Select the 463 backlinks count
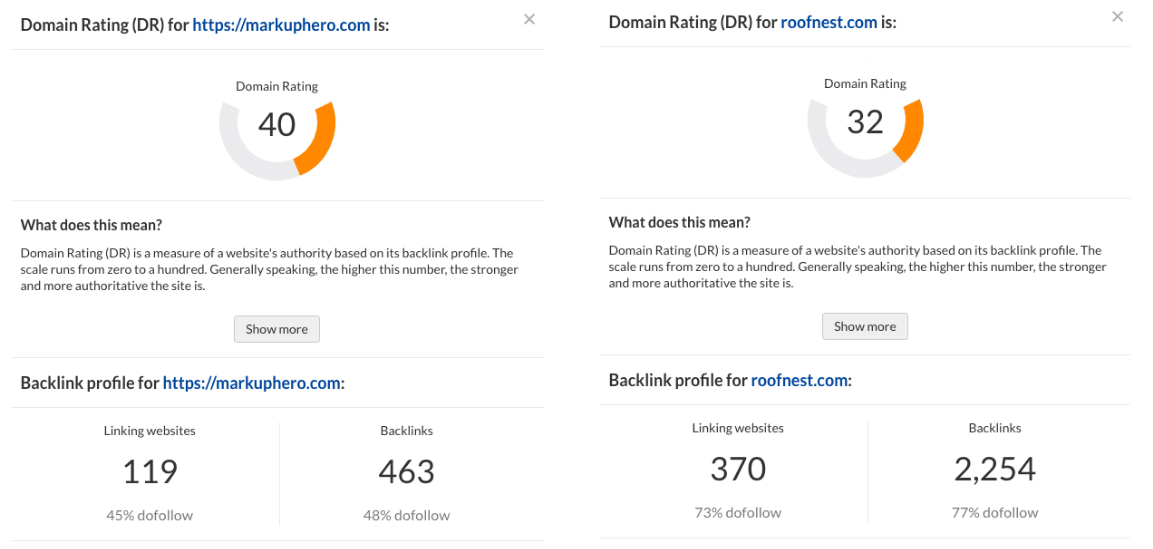 407,471
